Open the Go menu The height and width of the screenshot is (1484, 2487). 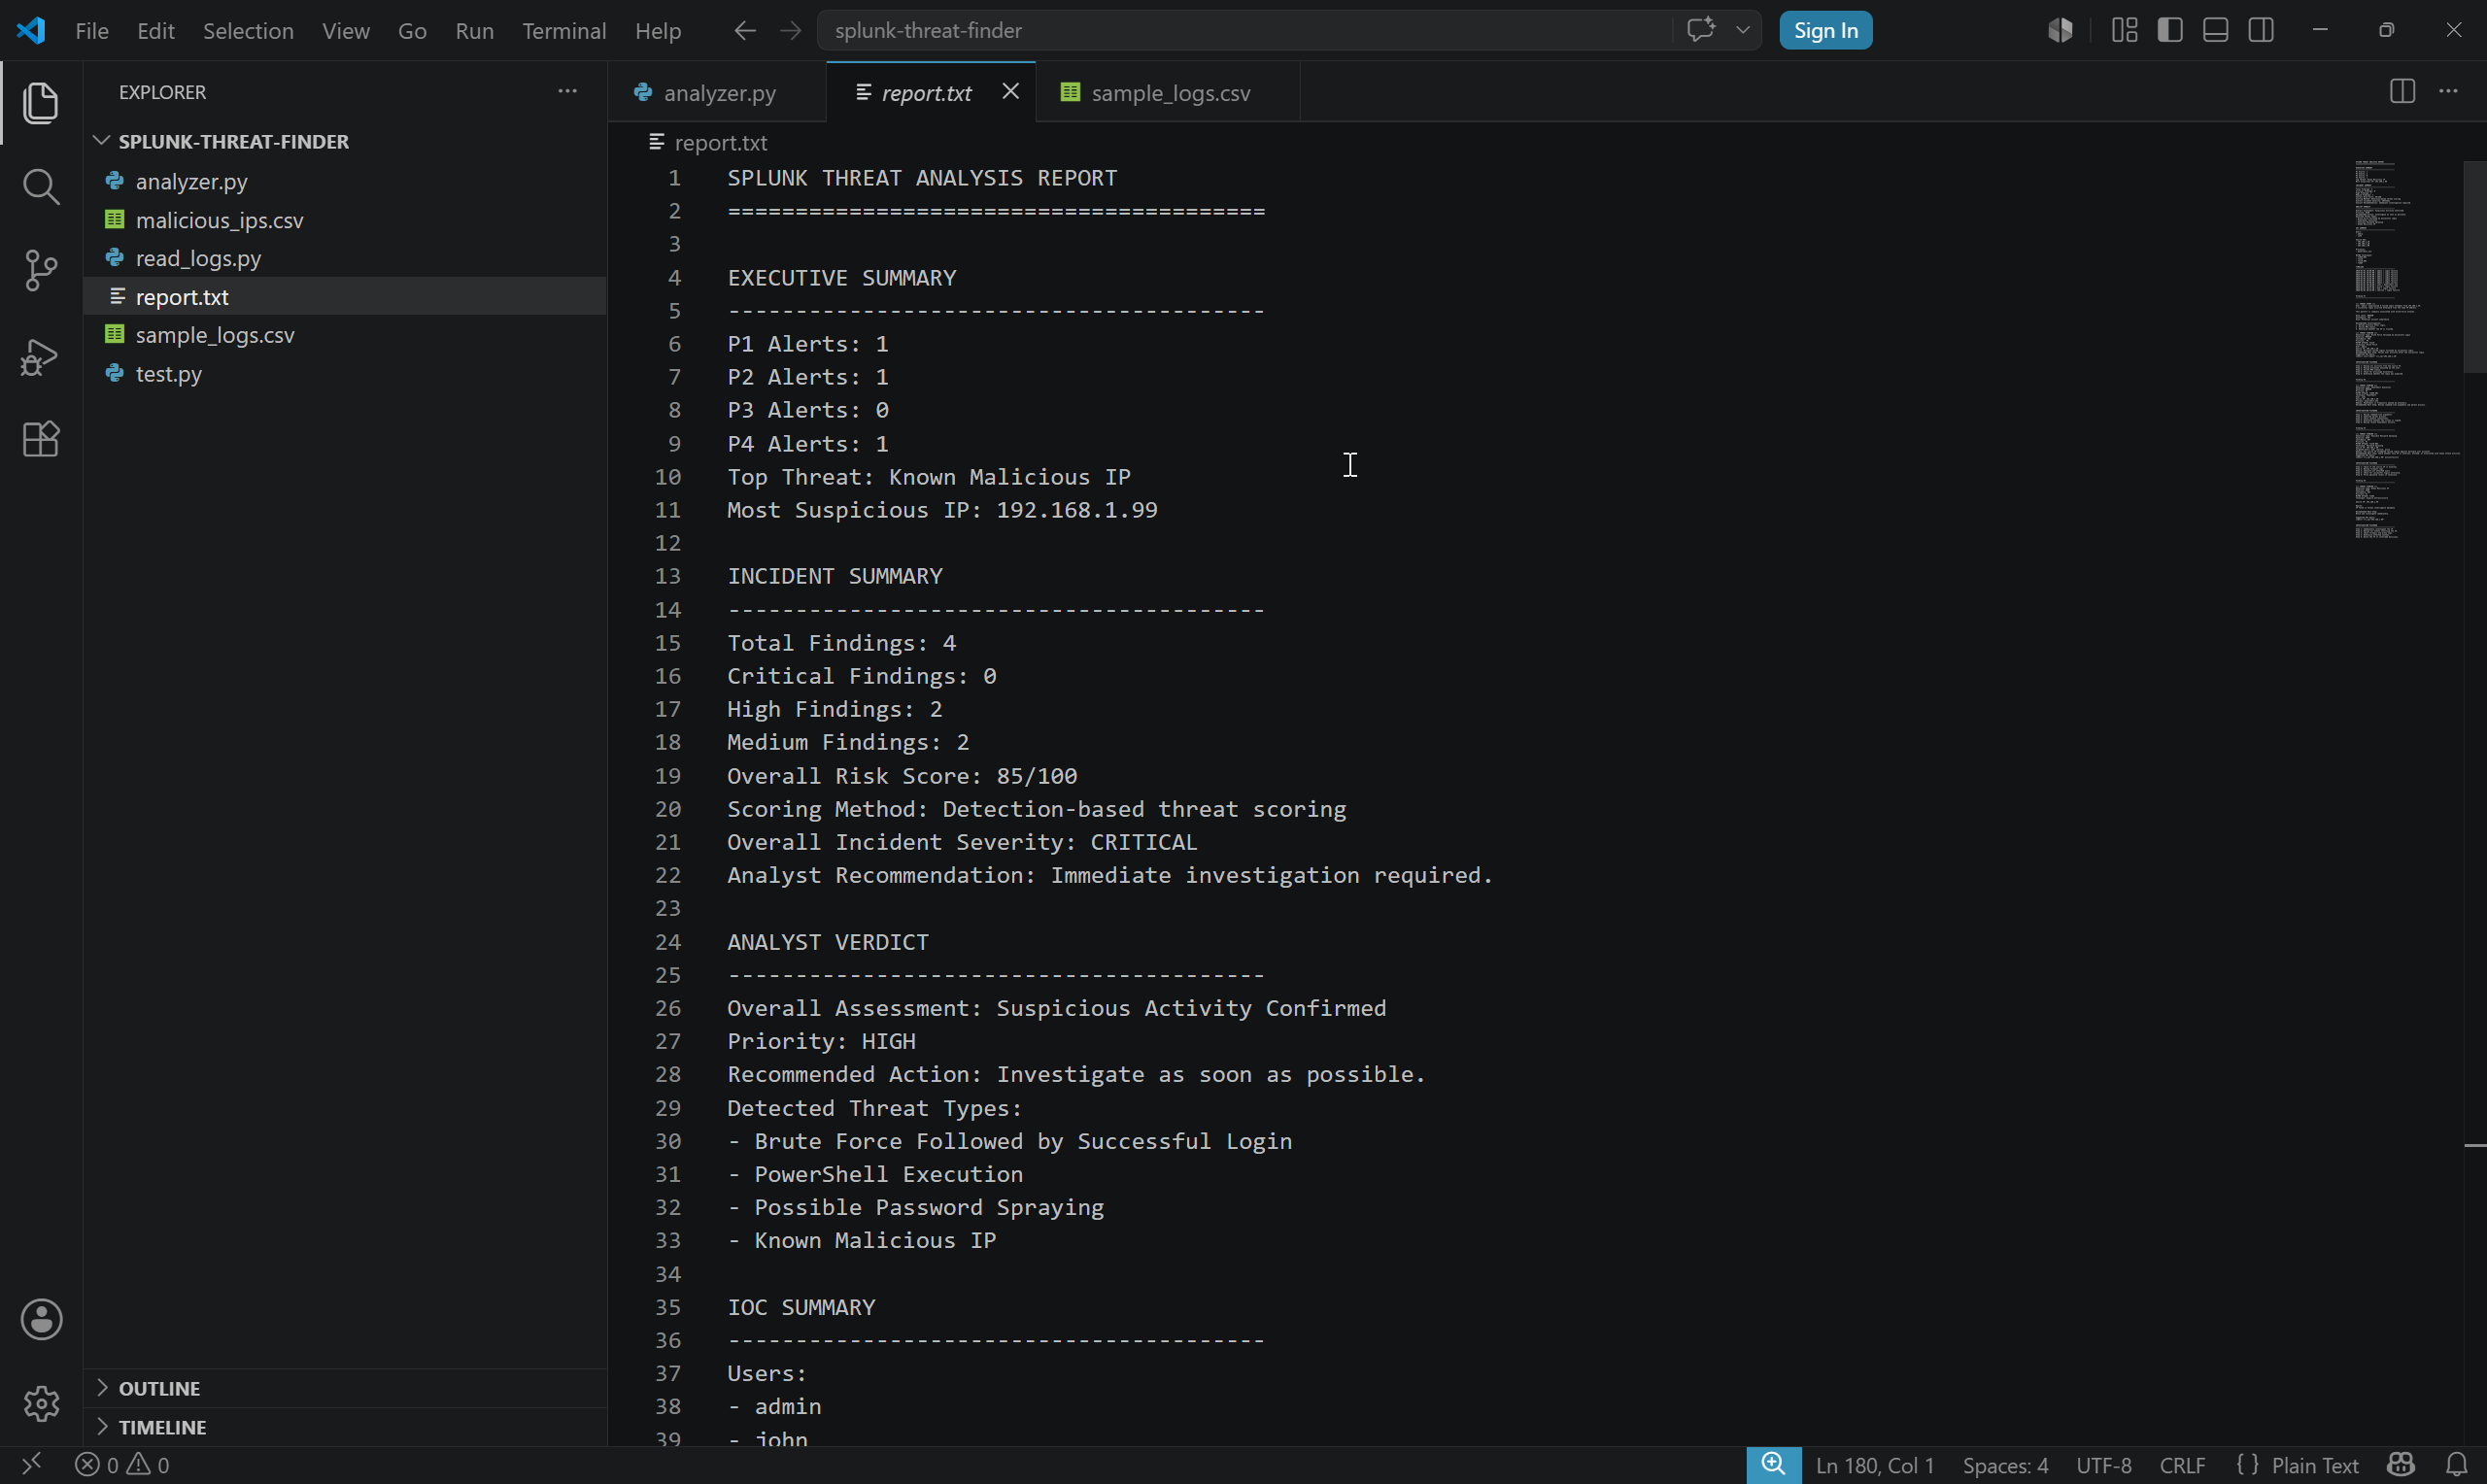coord(412,31)
